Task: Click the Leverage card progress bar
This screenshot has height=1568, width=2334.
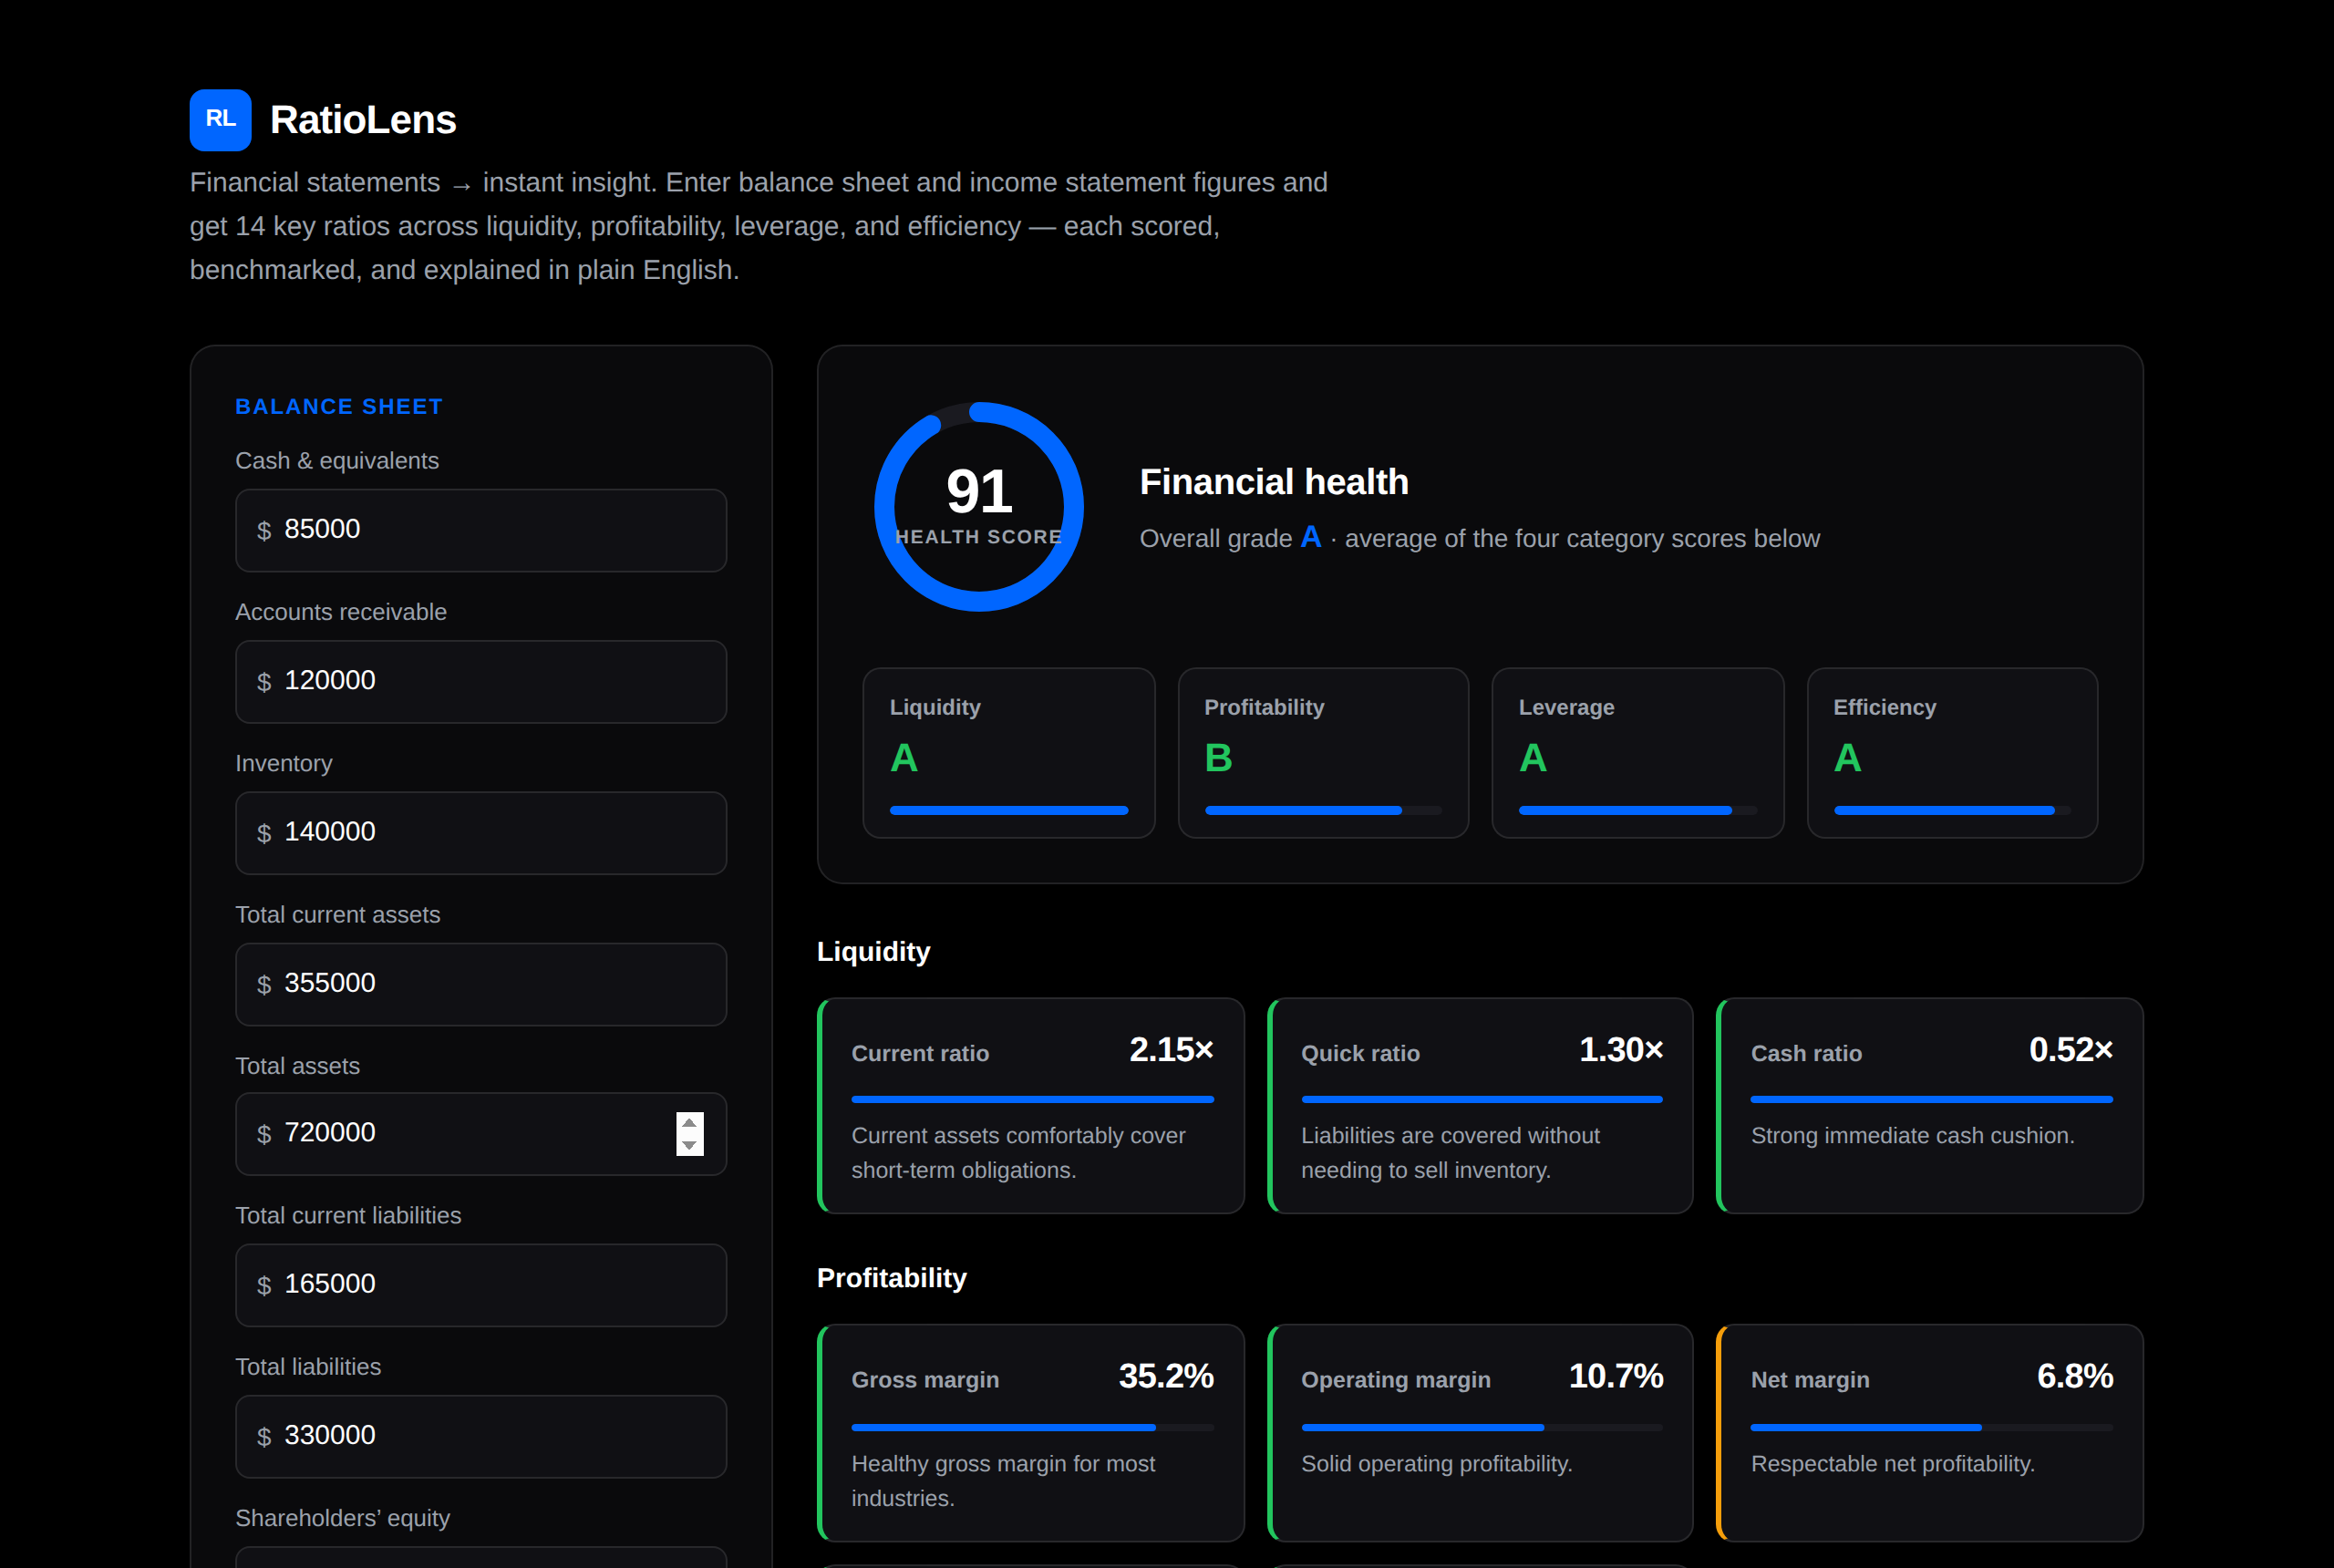Action: point(1638,810)
